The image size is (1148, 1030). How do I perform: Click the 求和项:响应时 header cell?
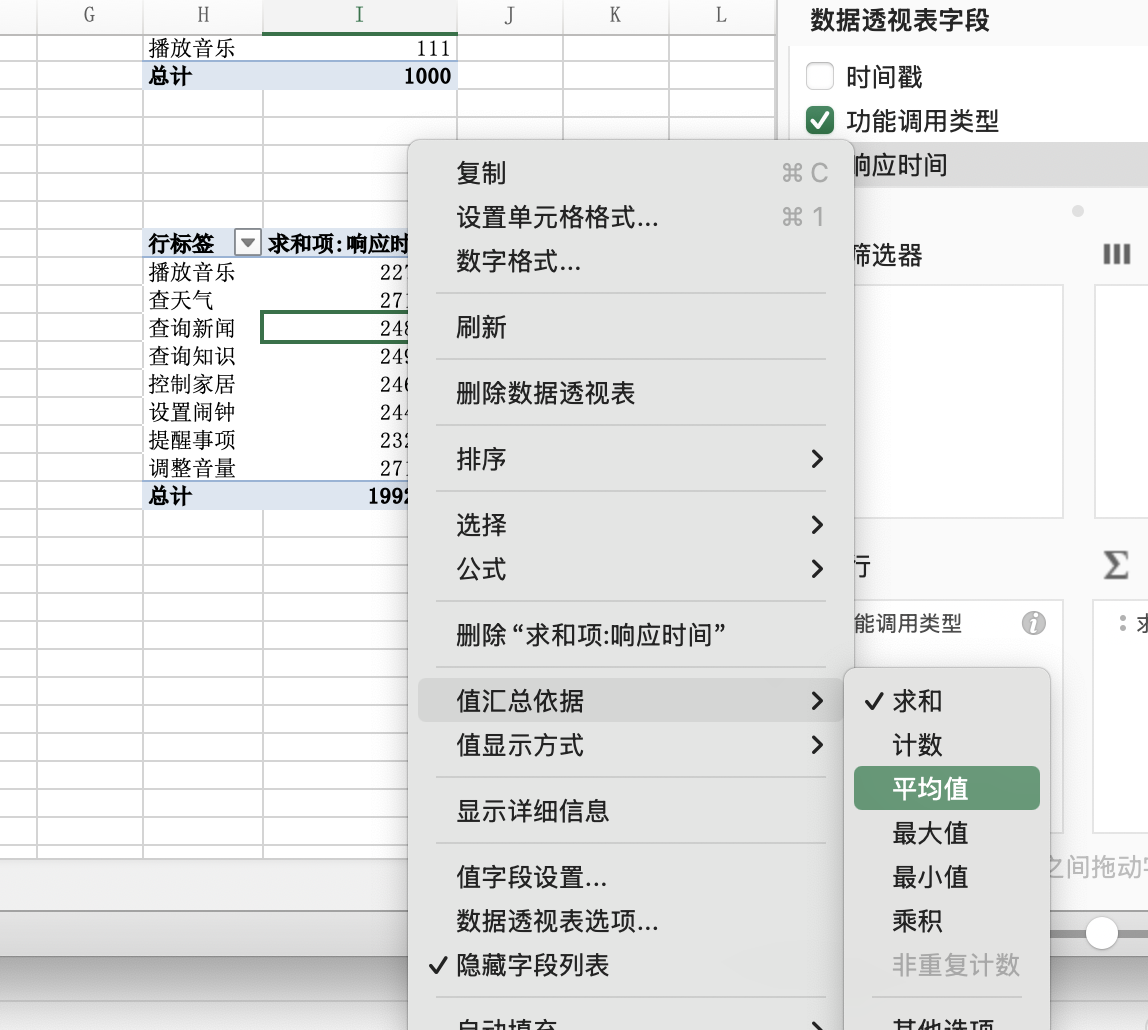point(336,243)
